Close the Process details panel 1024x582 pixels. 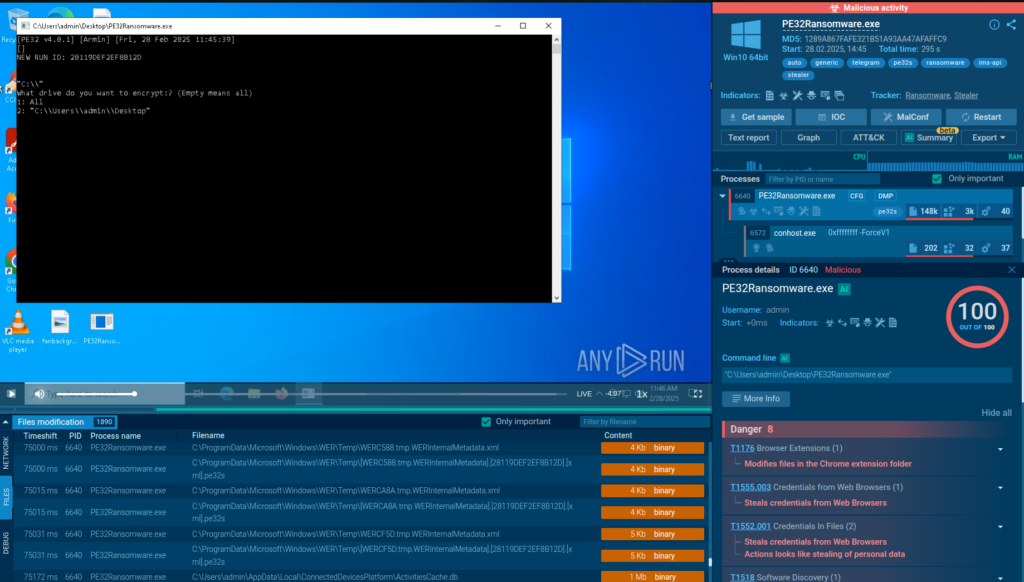(1011, 270)
